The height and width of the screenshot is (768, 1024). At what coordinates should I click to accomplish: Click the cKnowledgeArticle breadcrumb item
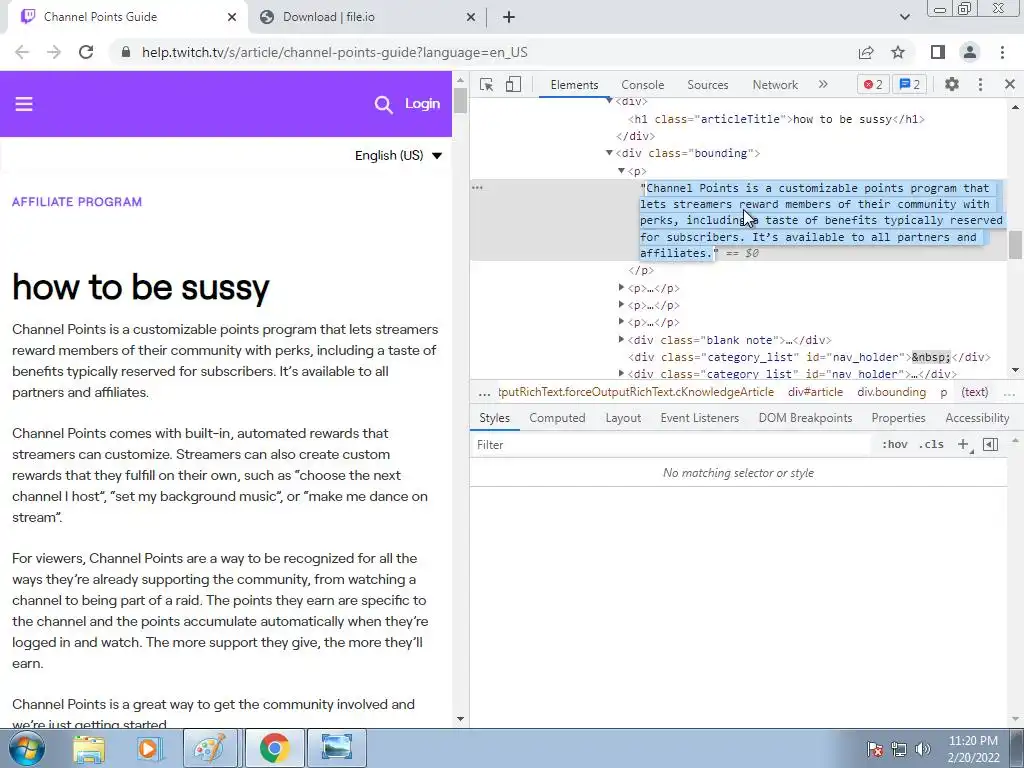pyautogui.click(x=635, y=392)
